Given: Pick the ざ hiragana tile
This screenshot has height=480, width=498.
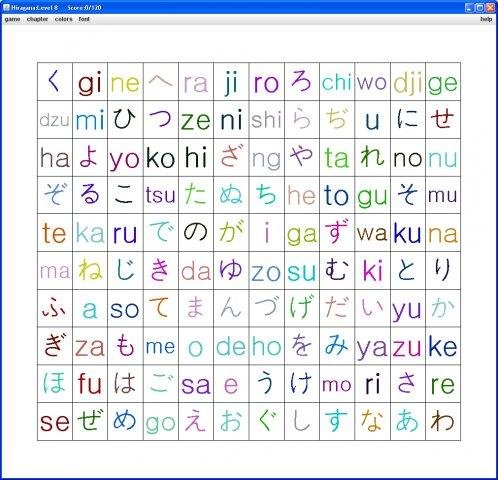Looking at the screenshot, I should click(x=231, y=157).
